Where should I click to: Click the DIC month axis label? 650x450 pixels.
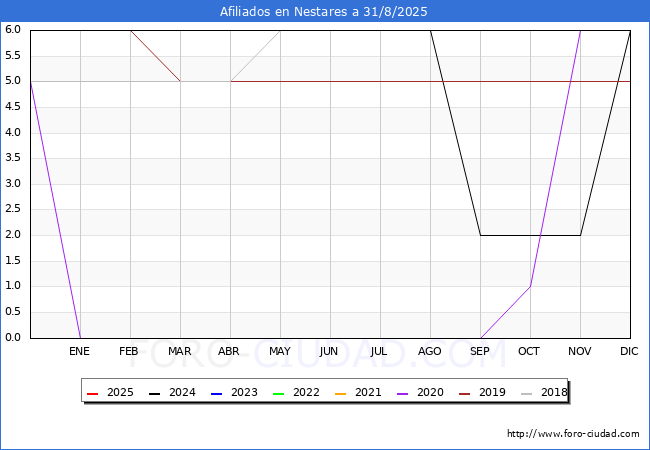pyautogui.click(x=630, y=351)
